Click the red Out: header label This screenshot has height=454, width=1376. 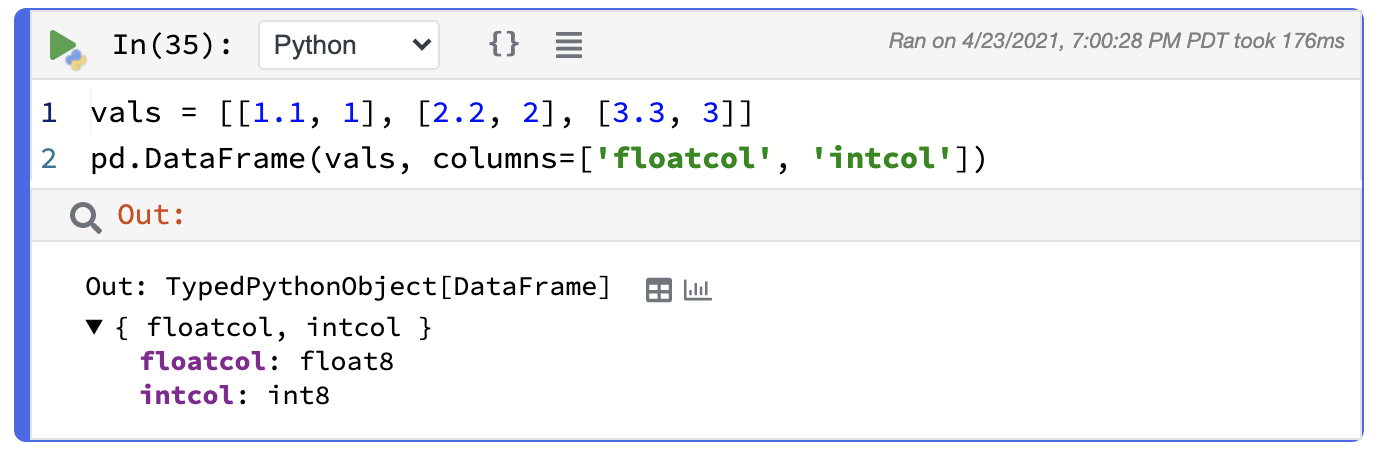click(x=152, y=215)
